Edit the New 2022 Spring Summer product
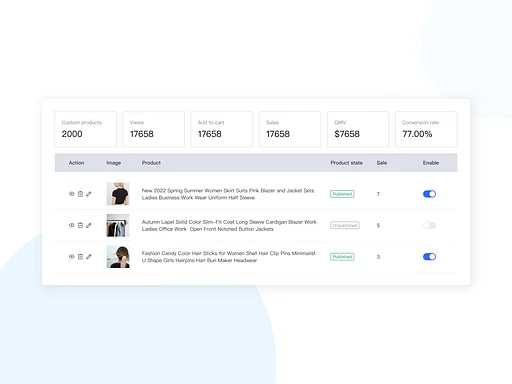This screenshot has width=512, height=384. (x=89, y=194)
